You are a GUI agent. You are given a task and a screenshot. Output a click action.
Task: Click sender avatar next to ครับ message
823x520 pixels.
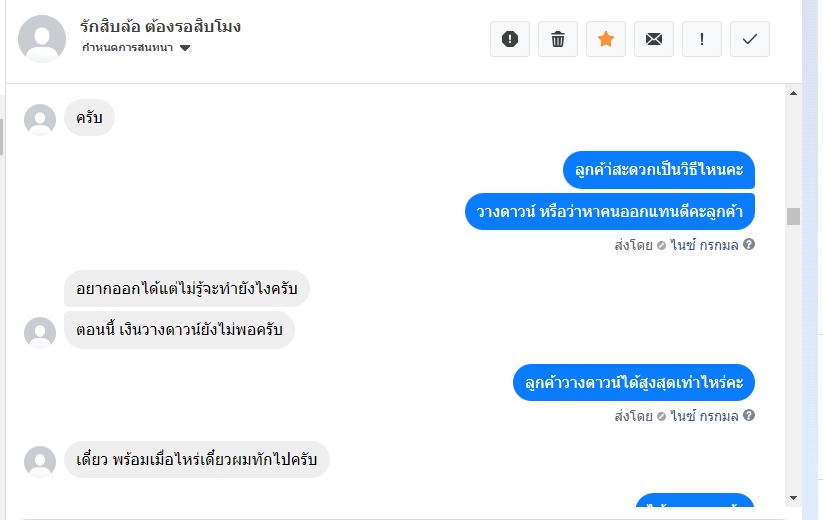(x=40, y=119)
